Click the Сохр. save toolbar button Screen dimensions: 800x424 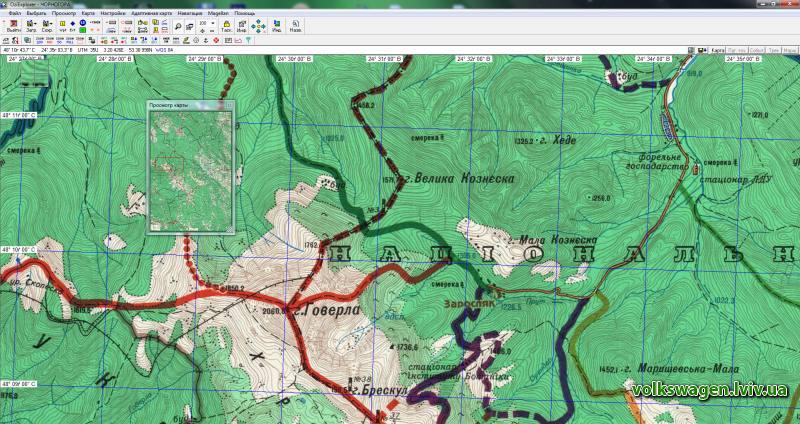pos(47,26)
